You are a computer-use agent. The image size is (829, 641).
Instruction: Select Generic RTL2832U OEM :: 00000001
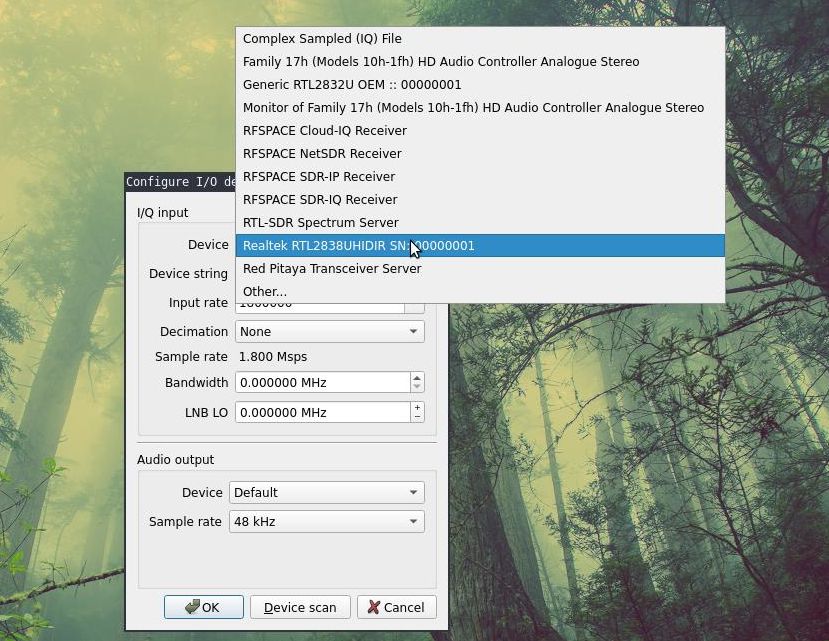tap(480, 85)
